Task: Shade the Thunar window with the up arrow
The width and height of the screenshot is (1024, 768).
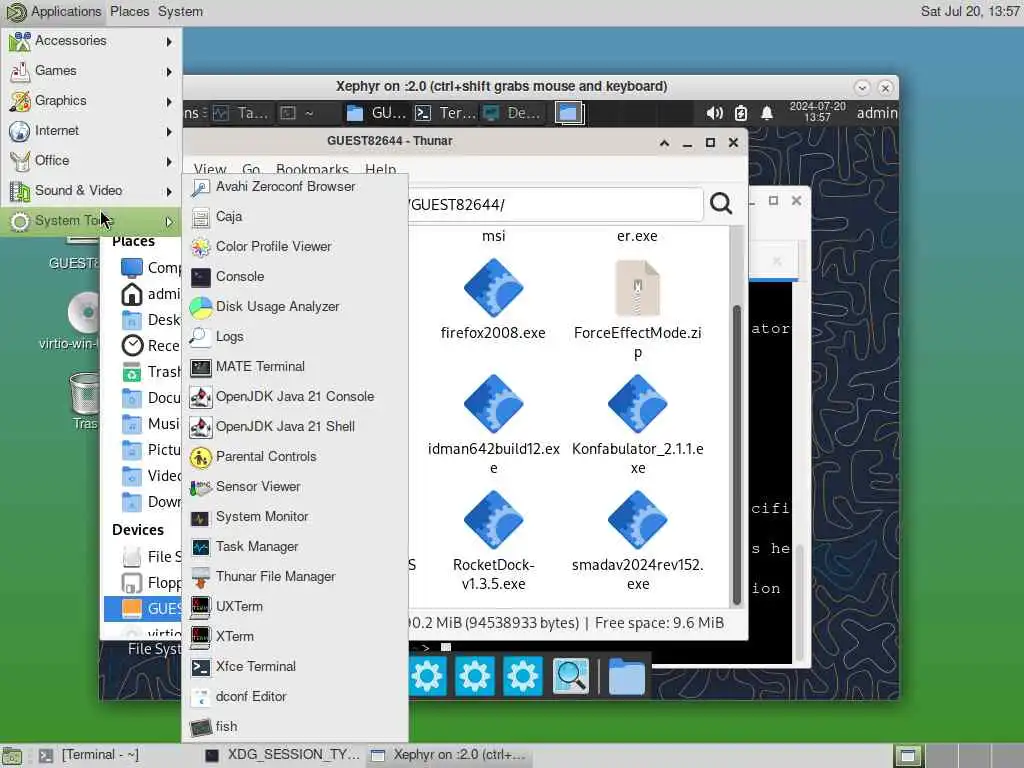Action: pyautogui.click(x=664, y=143)
